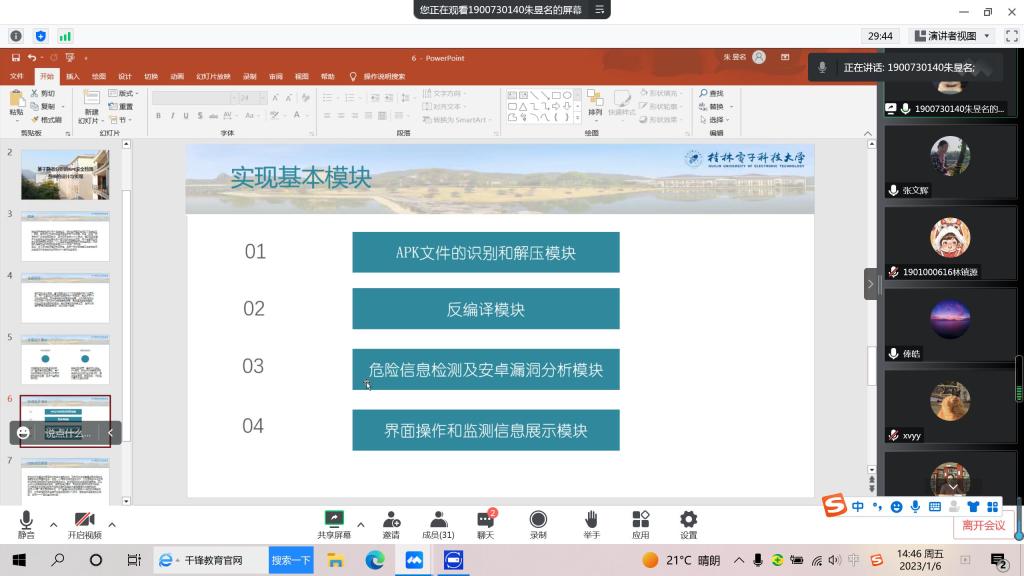
Task: Raise hand using the 举手 button
Action: [591, 524]
